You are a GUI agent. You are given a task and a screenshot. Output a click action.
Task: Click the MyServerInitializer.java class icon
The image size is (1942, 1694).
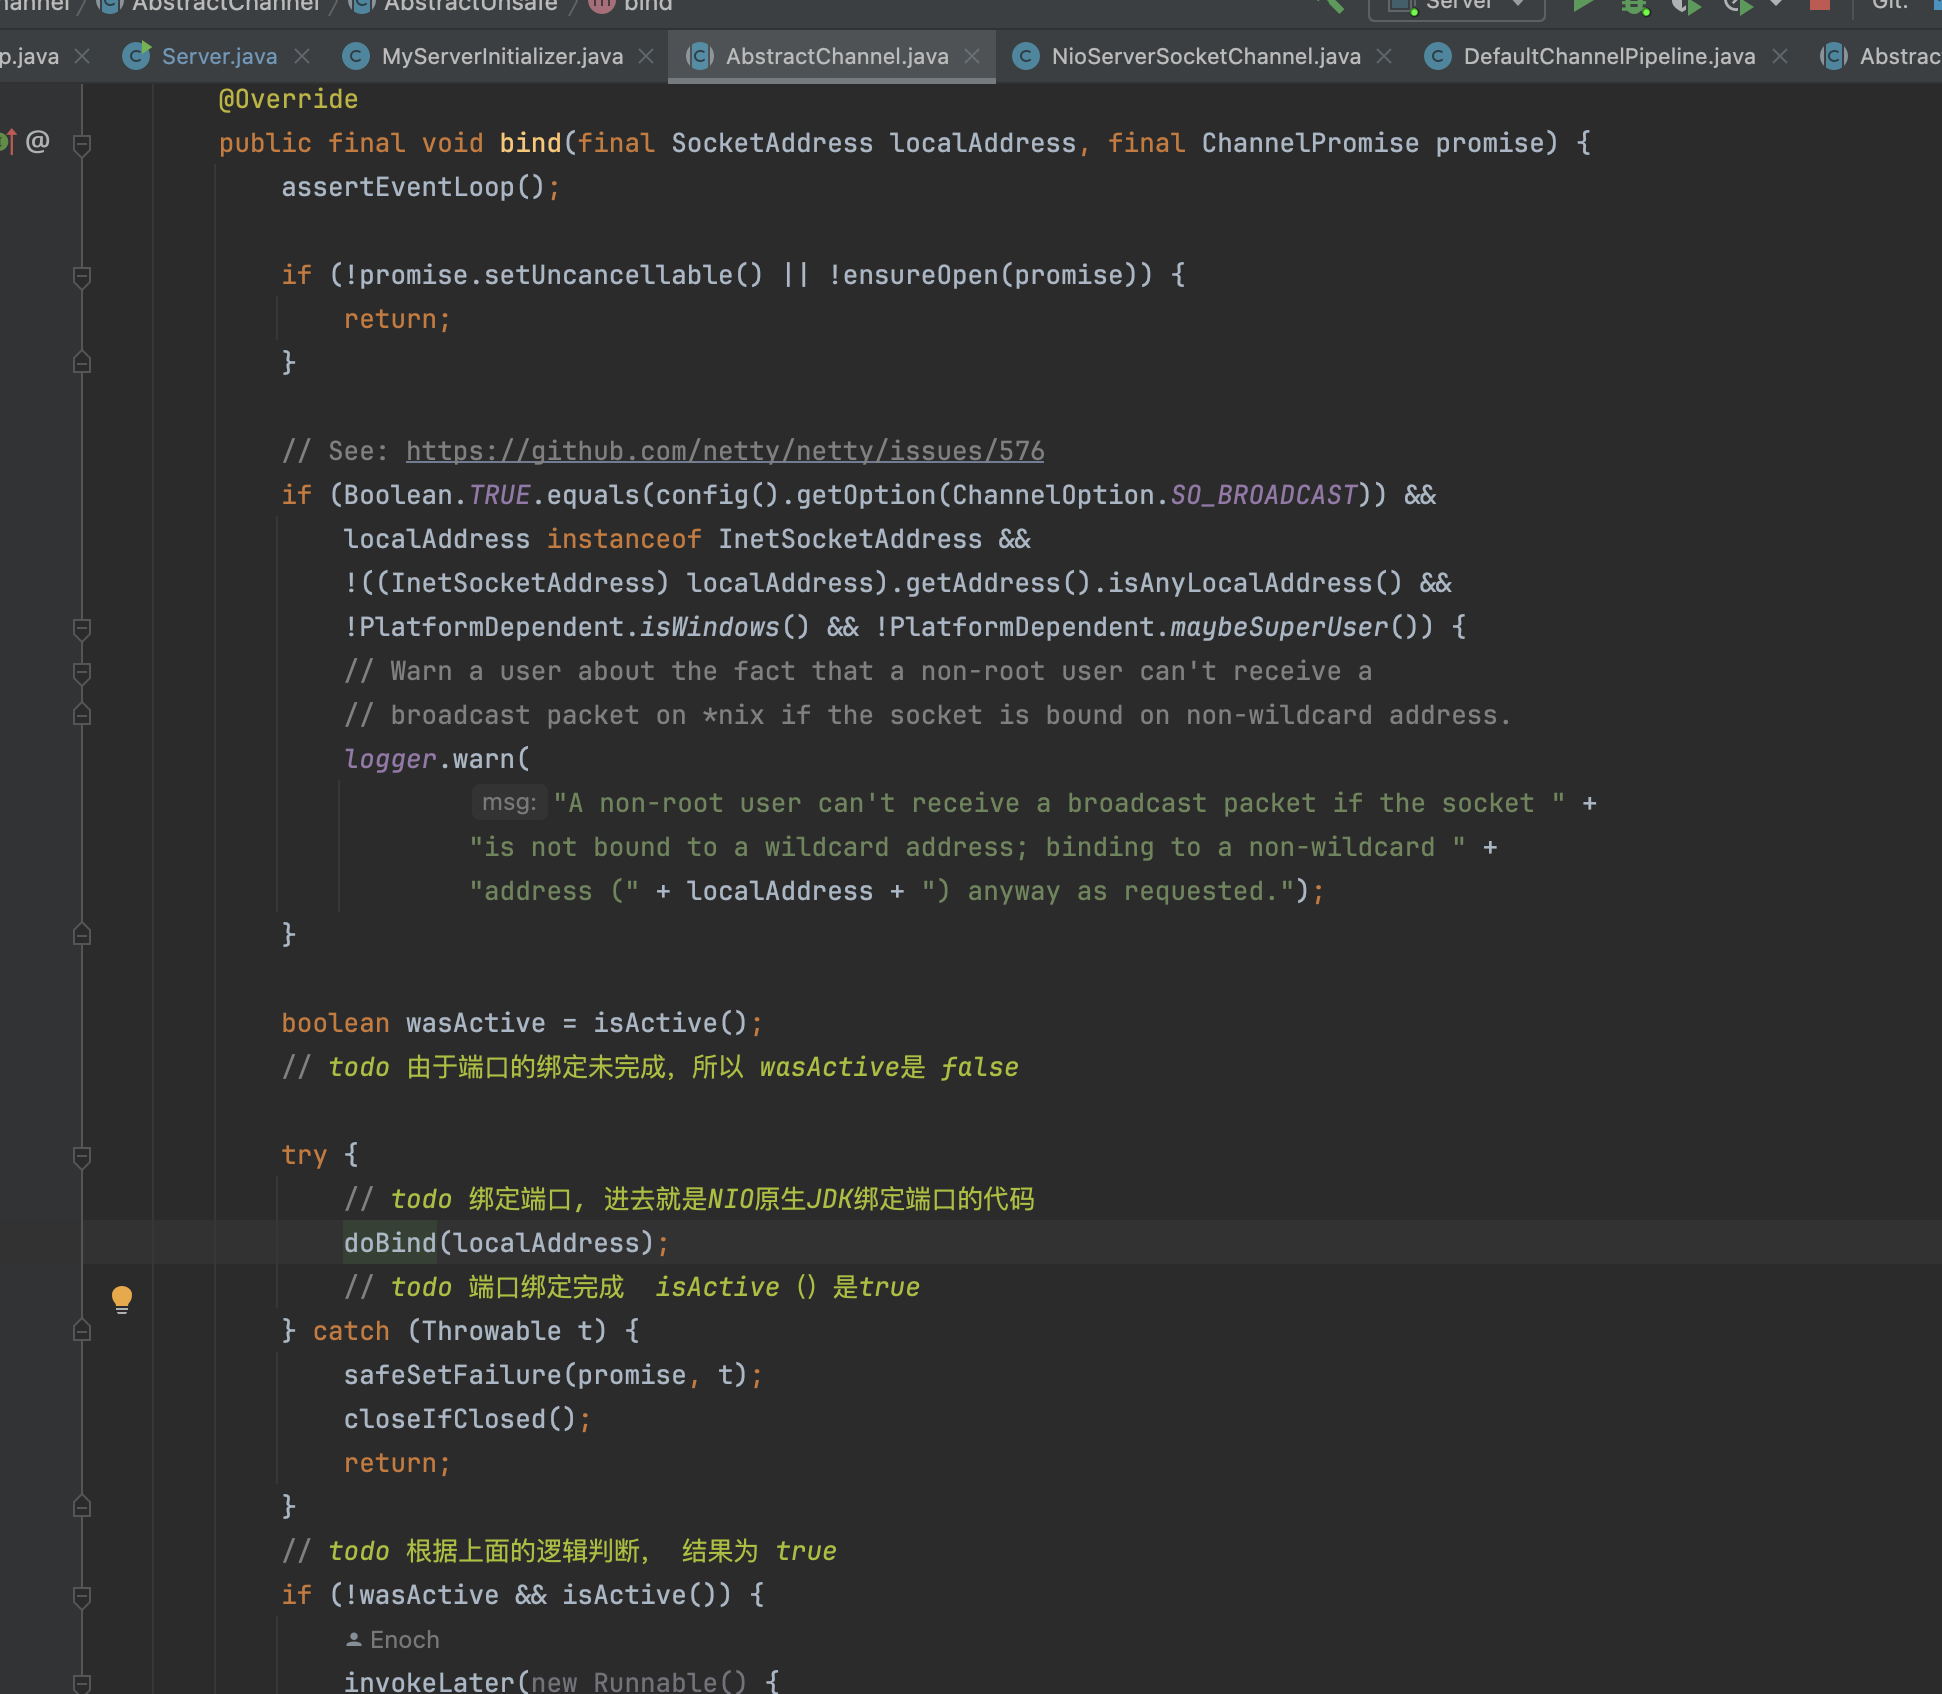[355, 56]
